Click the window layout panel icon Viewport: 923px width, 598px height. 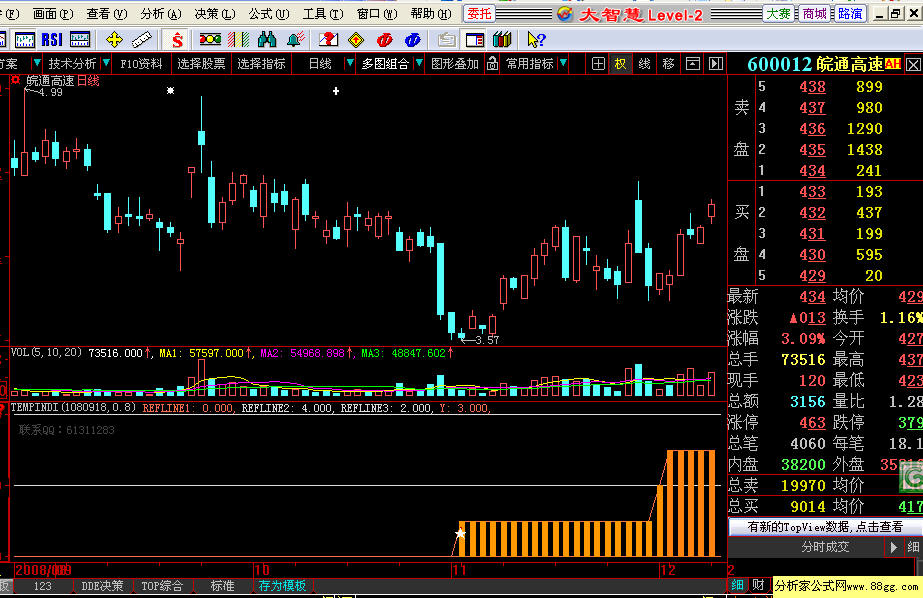(x=474, y=39)
